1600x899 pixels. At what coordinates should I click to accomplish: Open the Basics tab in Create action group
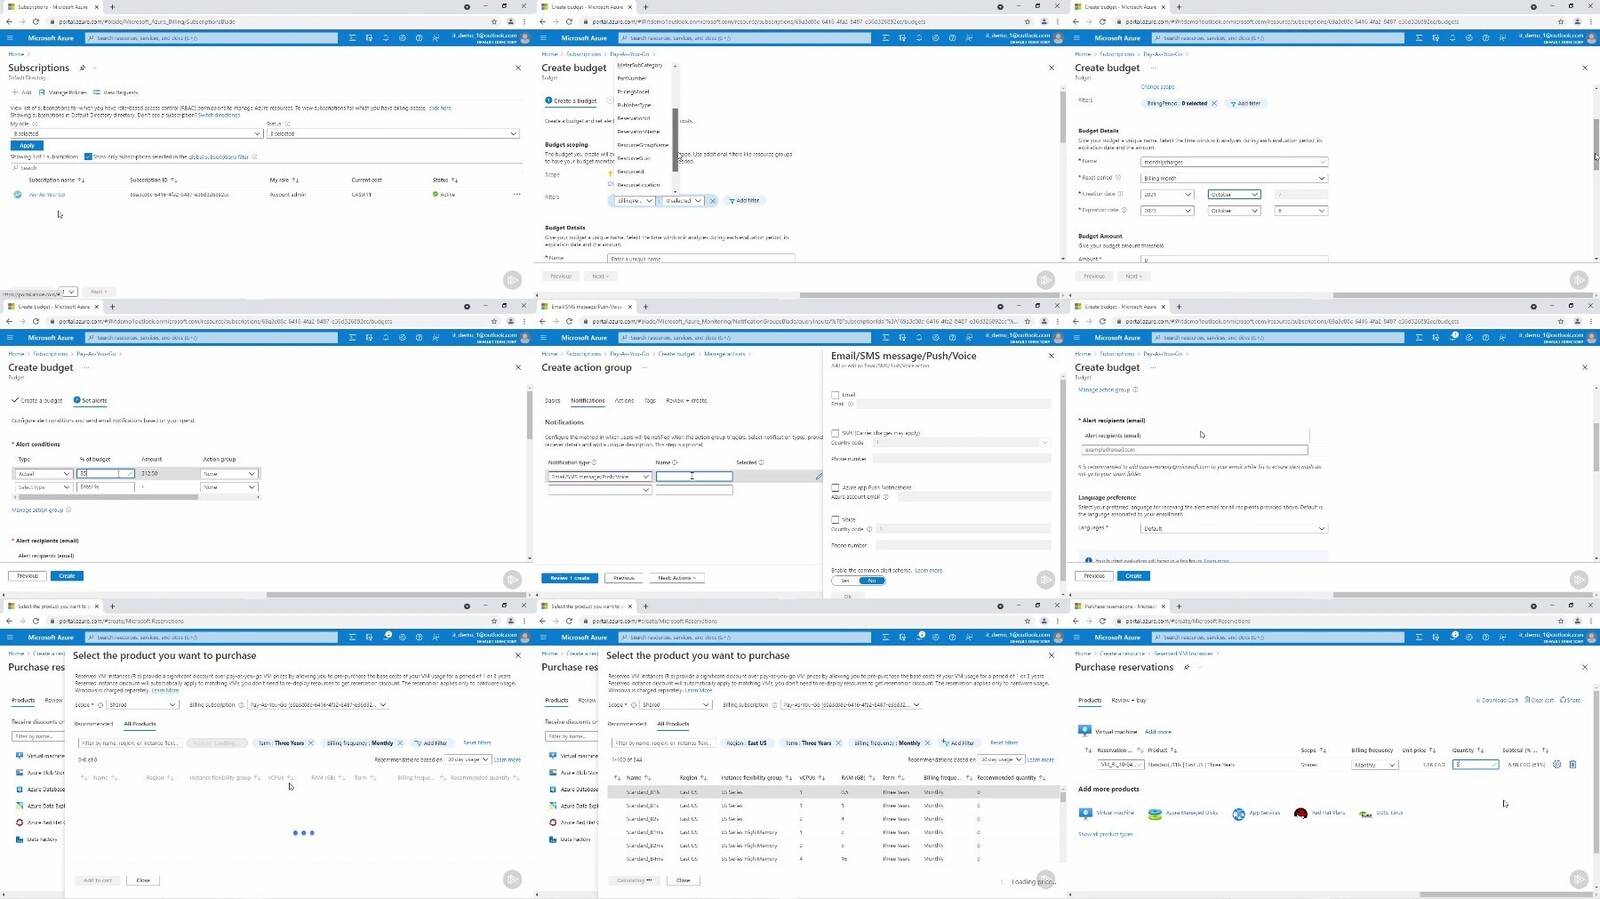click(x=552, y=400)
